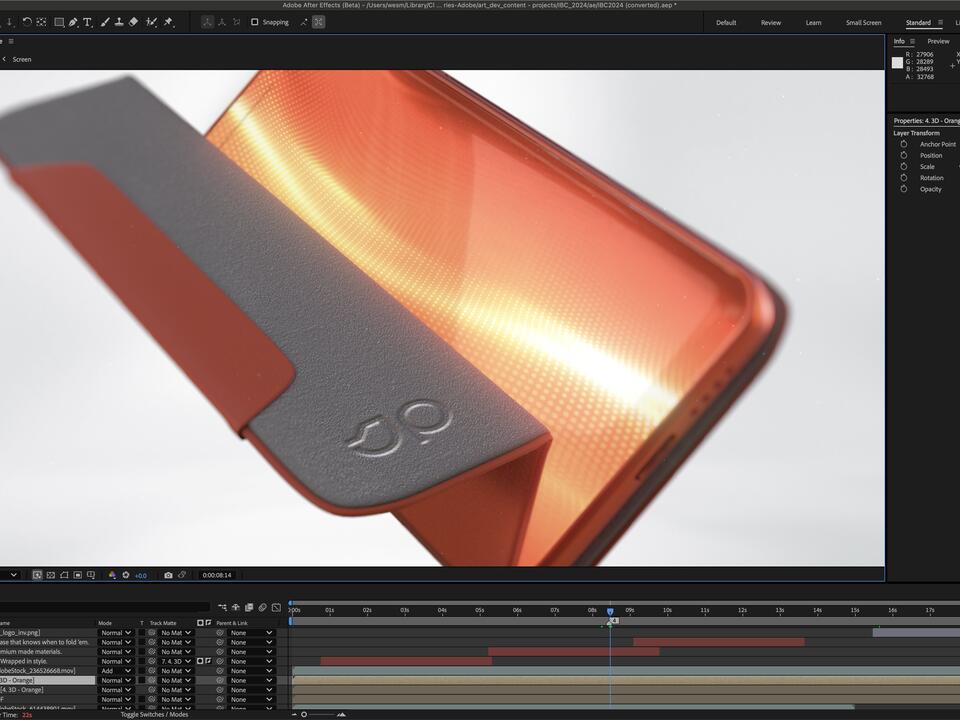This screenshot has height=720, width=960.
Task: Take a snapshot with the camera icon
Action: pos(169,575)
